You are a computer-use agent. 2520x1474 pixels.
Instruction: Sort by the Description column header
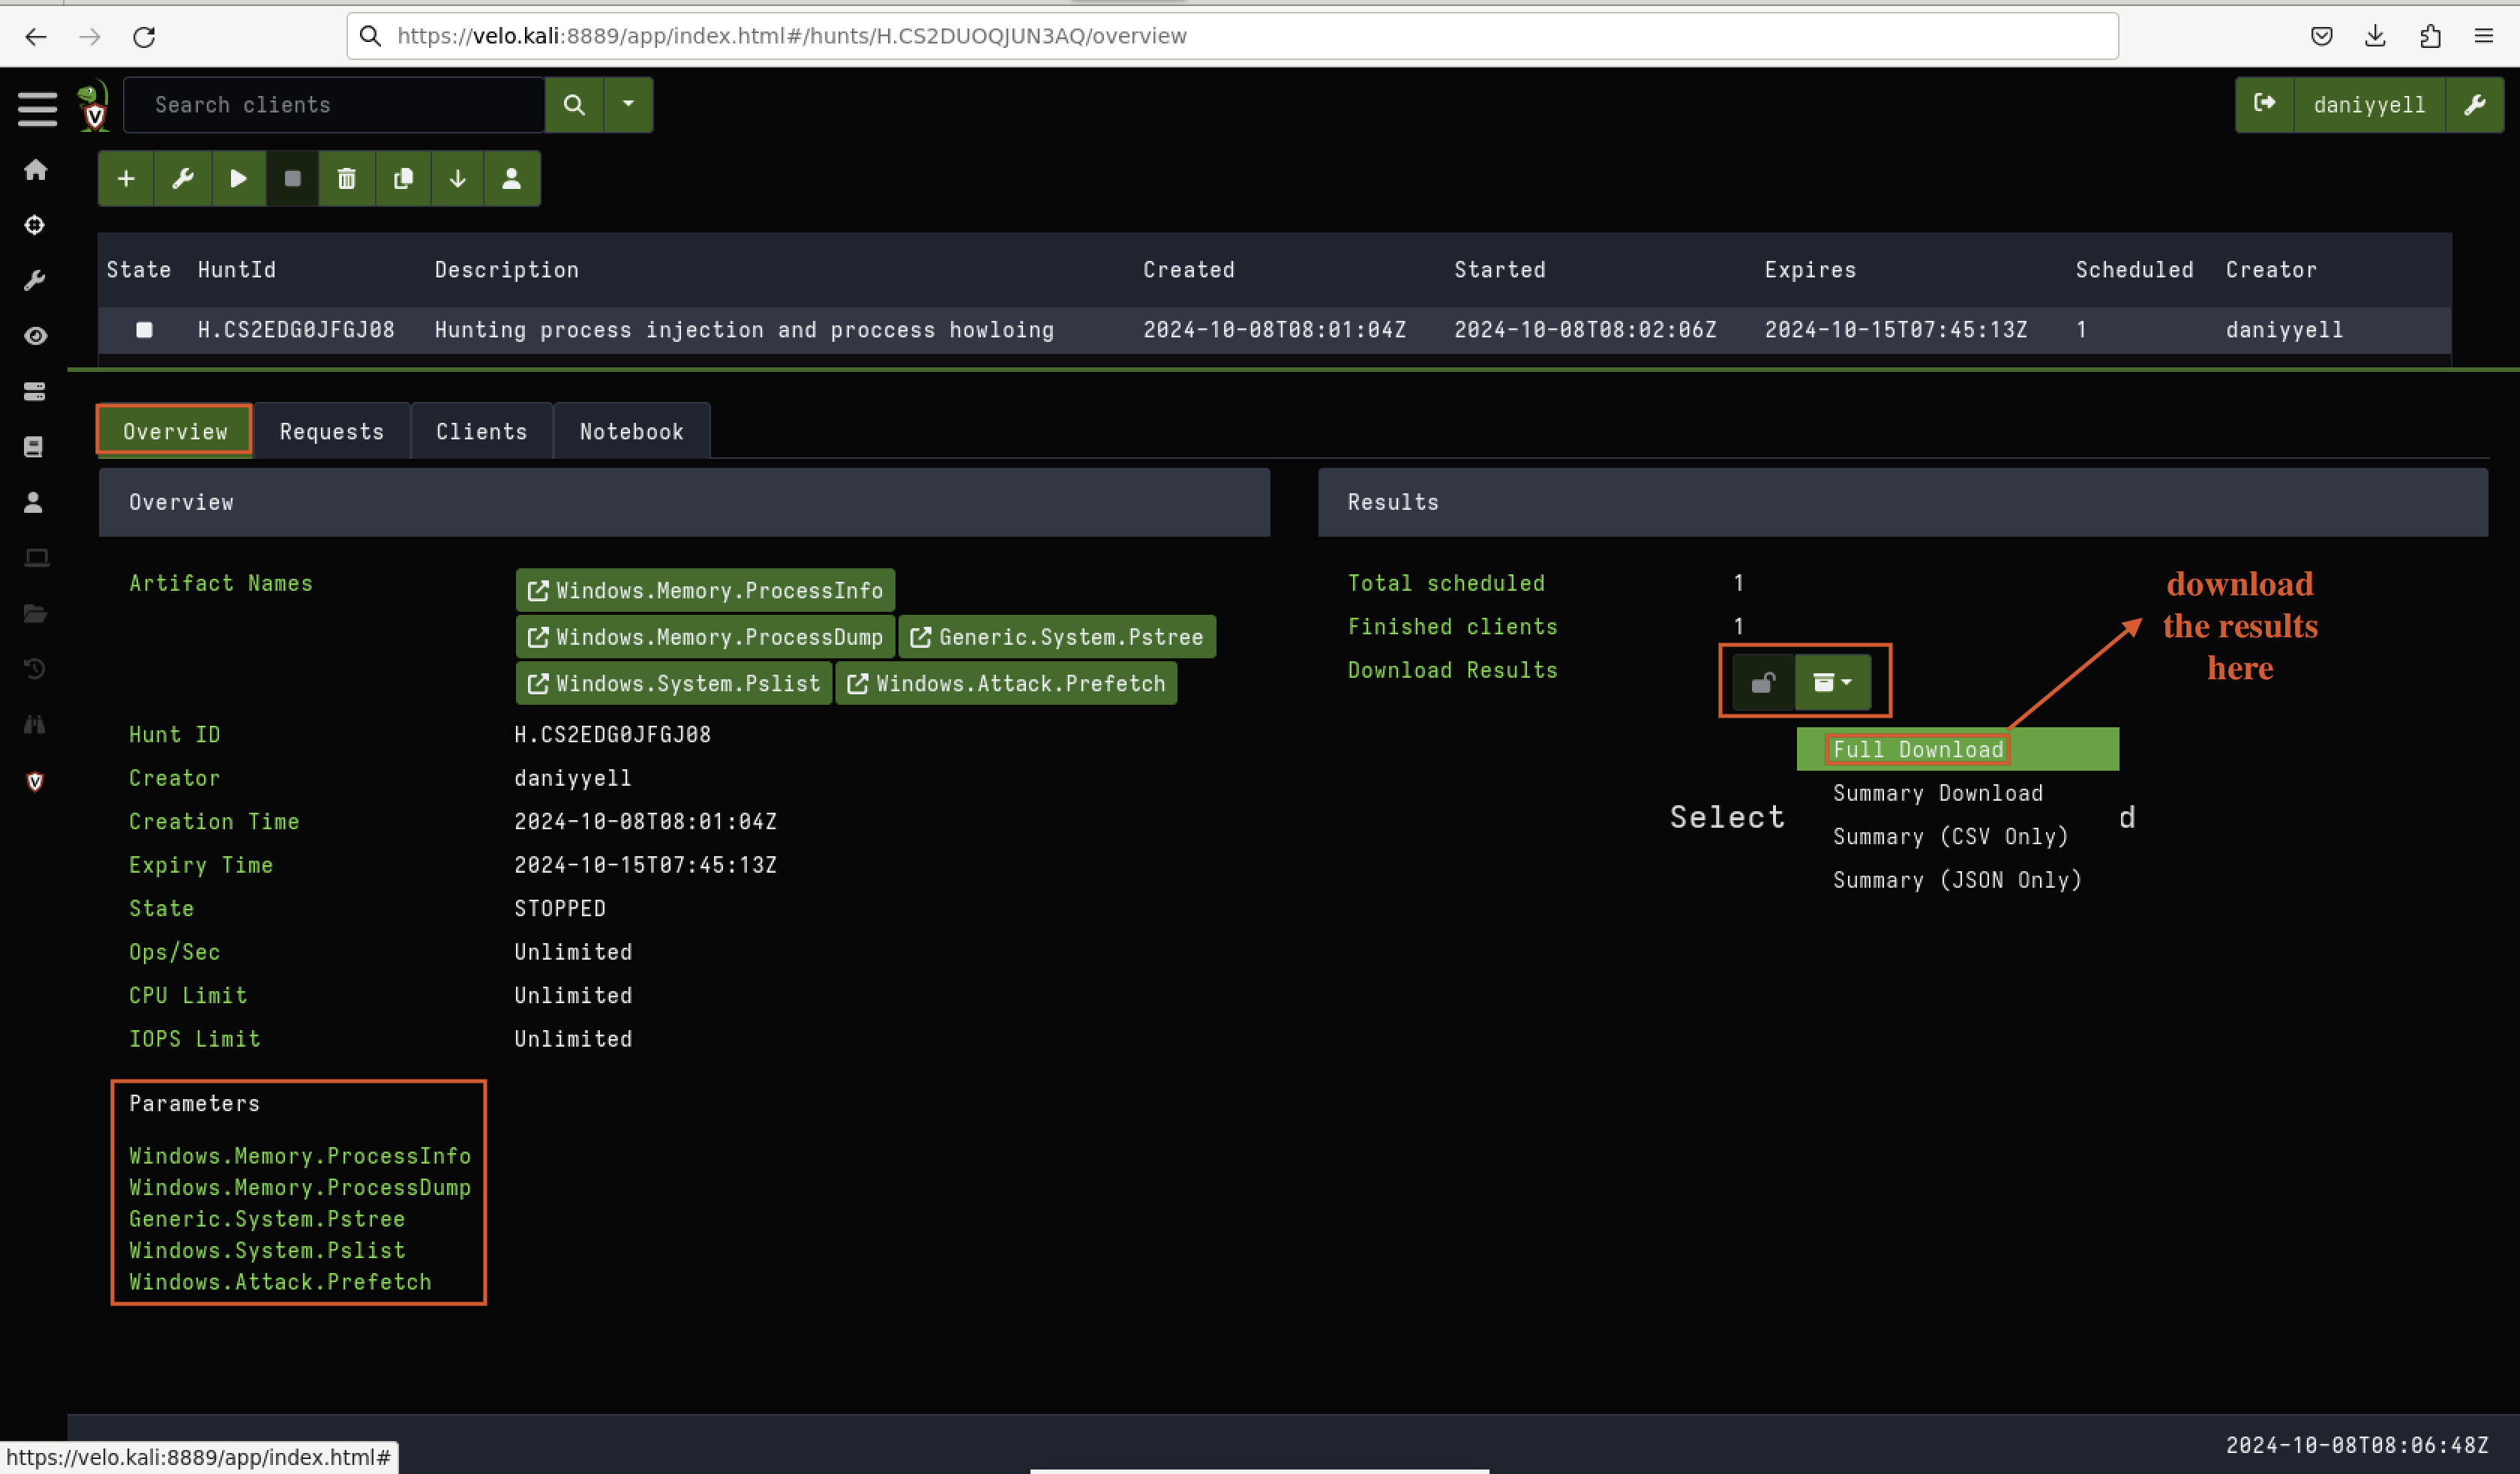click(507, 270)
